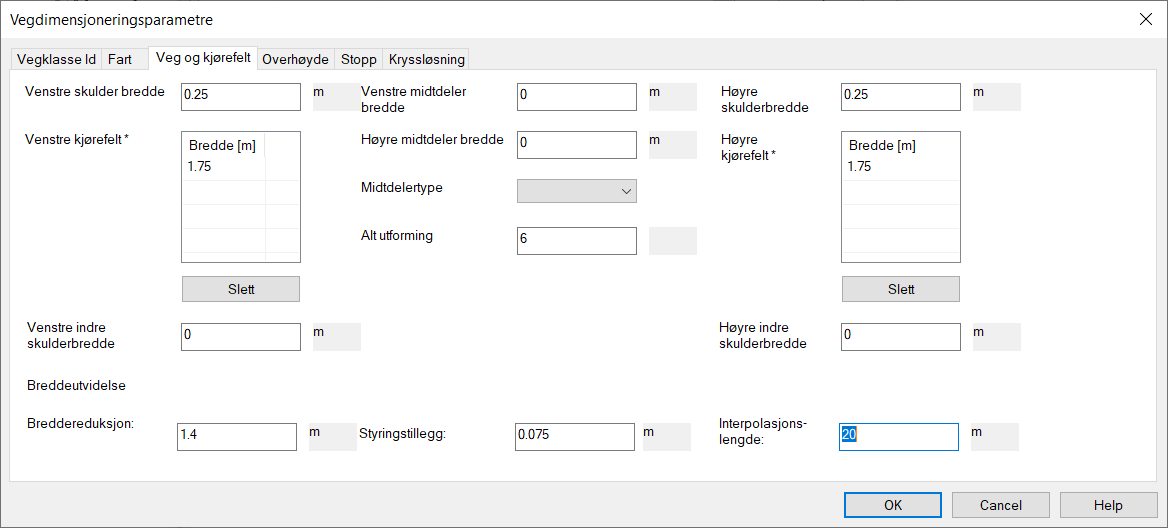Close the Vegdimensjoneringsparametre dialog window
Image resolution: width=1168 pixels, height=528 pixels.
(1144, 19)
